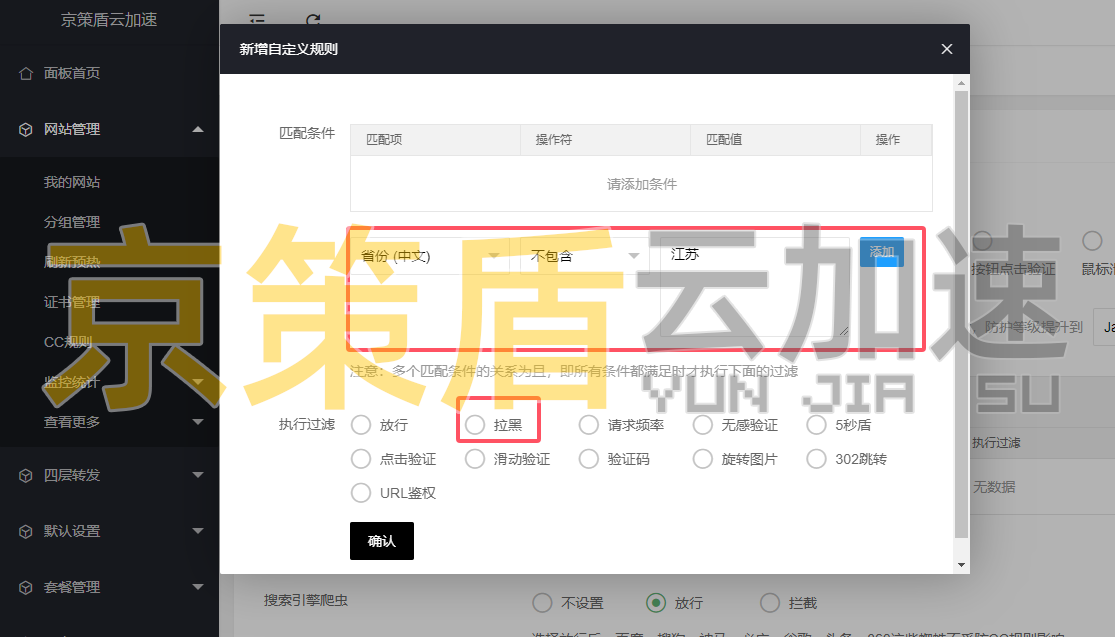This screenshot has width=1115, height=637.
Task: Click the sidebar collapse hamburger icon
Action: click(x=255, y=20)
